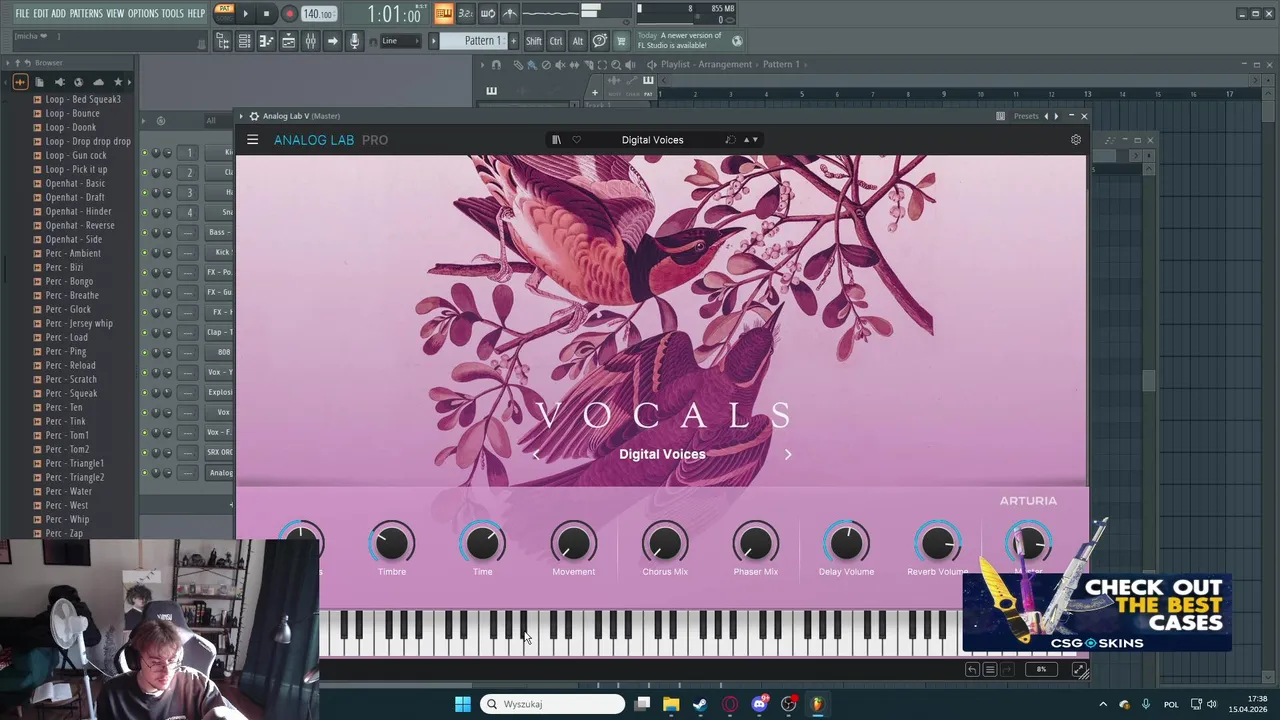This screenshot has width=1280, height=720.
Task: Arm recording with Record button
Action: 289,14
